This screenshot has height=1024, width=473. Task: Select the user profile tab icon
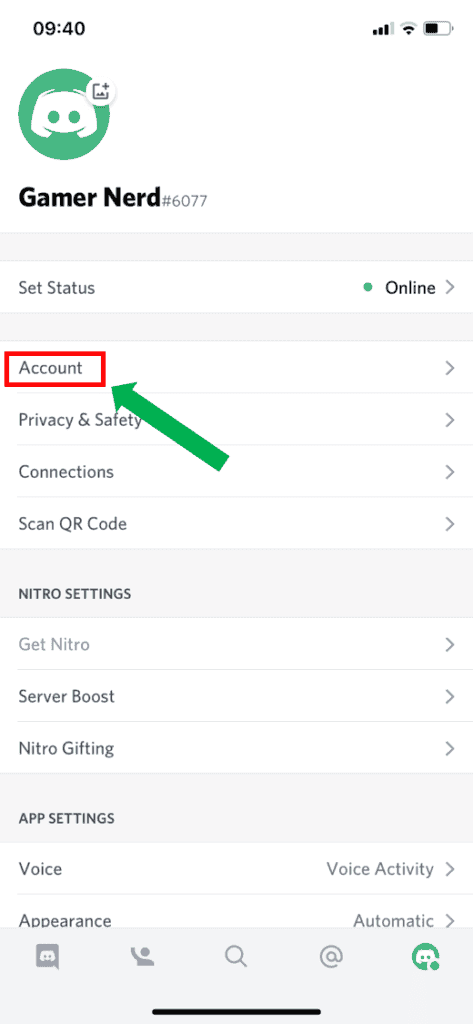pos(425,957)
